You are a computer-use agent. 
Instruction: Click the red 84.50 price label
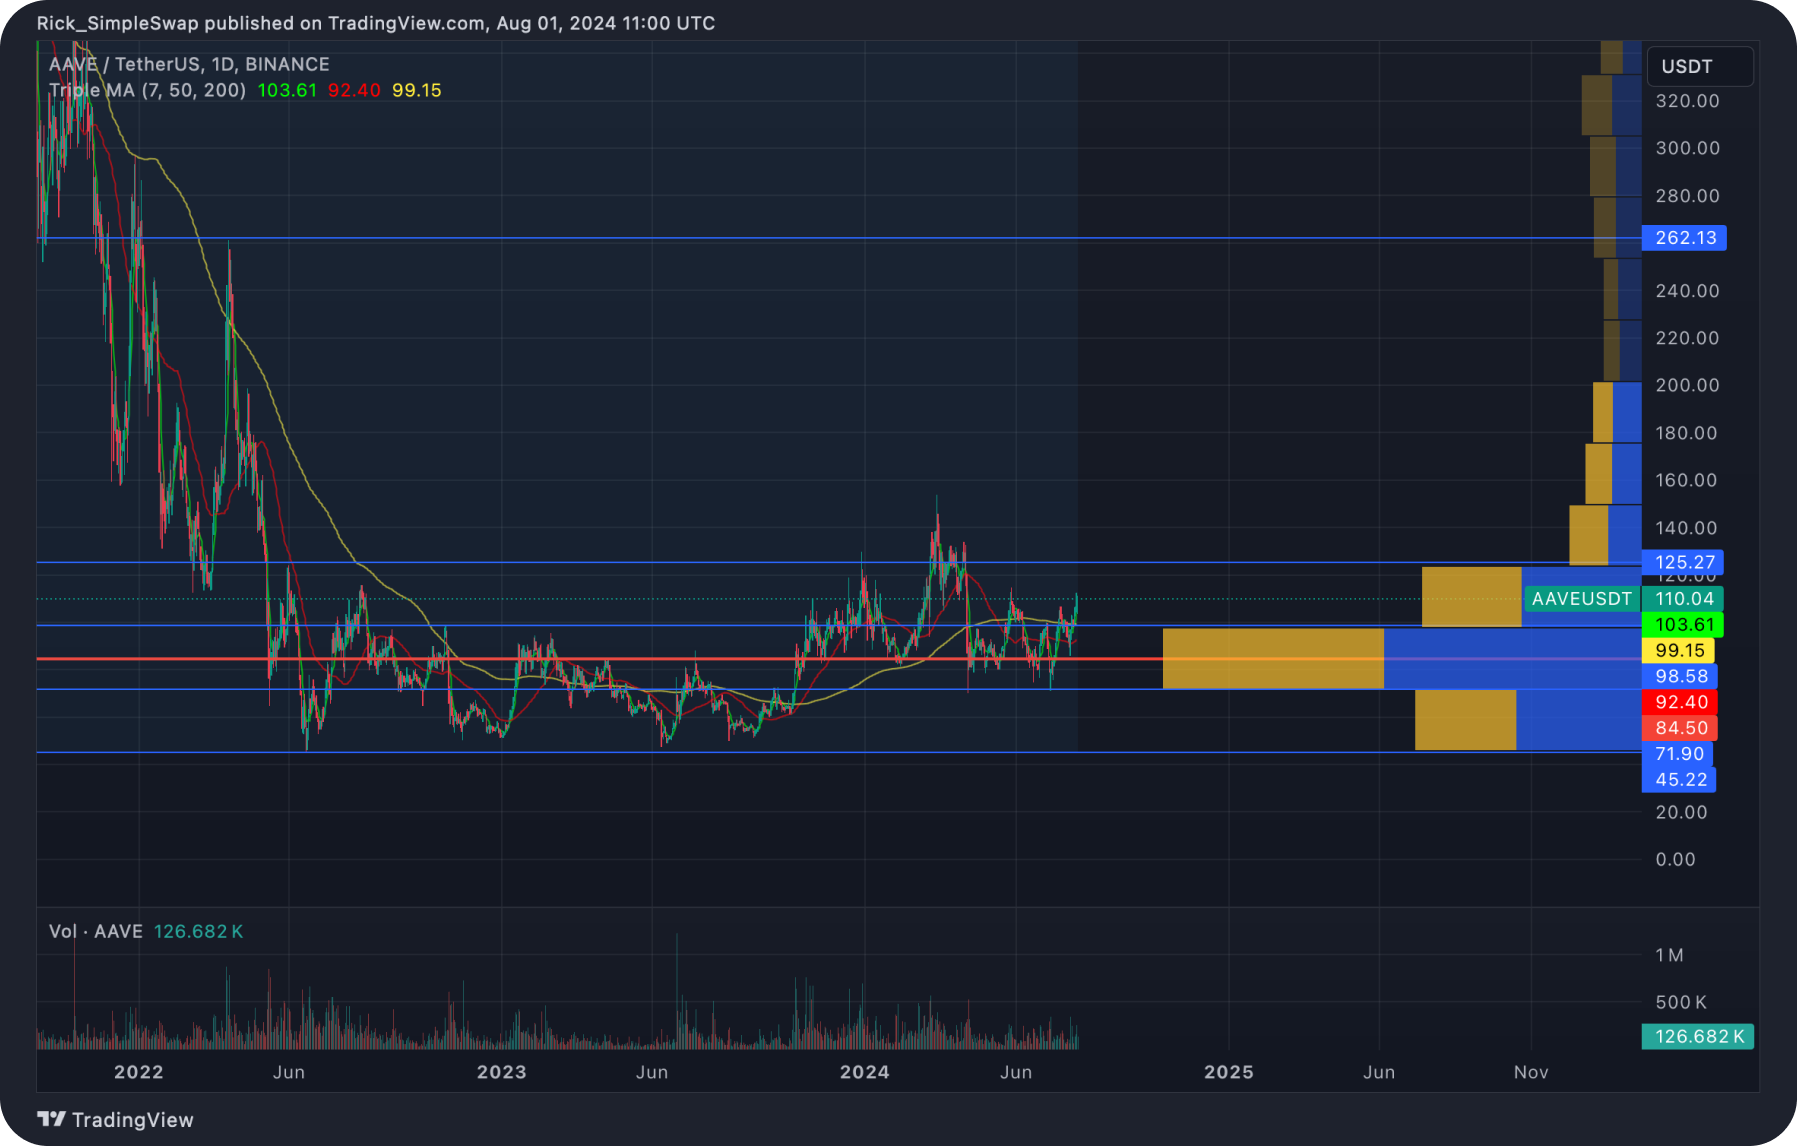[x=1682, y=728]
